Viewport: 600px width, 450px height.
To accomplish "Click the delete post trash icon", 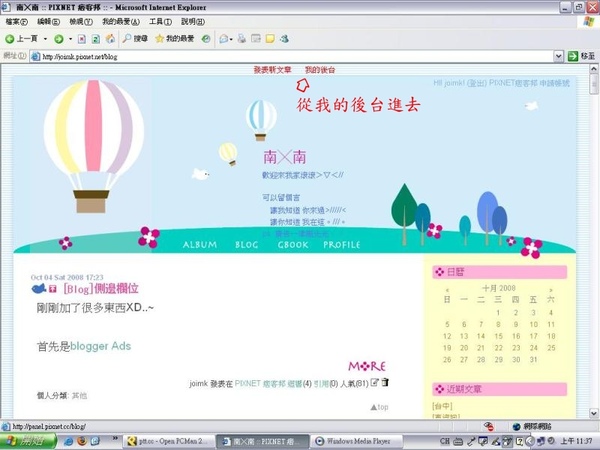I will [385, 382].
